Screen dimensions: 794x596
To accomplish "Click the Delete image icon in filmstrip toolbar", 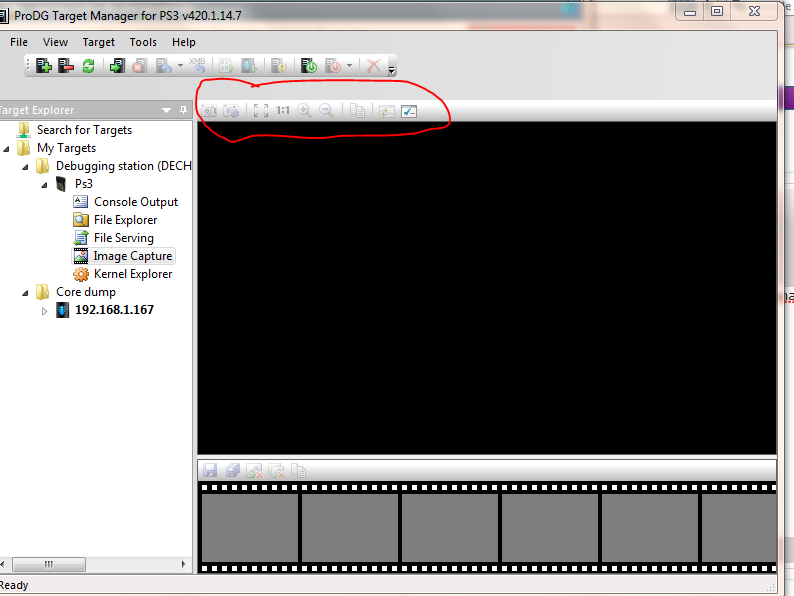I will [254, 471].
